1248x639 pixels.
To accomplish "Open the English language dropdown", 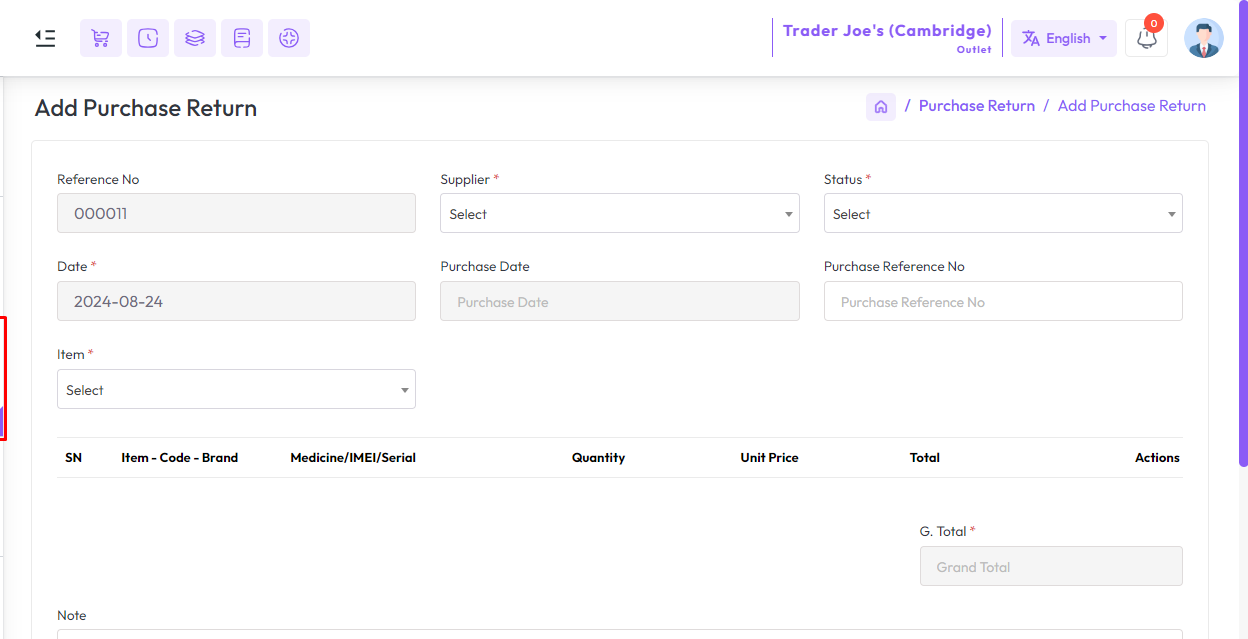I will click(1064, 38).
